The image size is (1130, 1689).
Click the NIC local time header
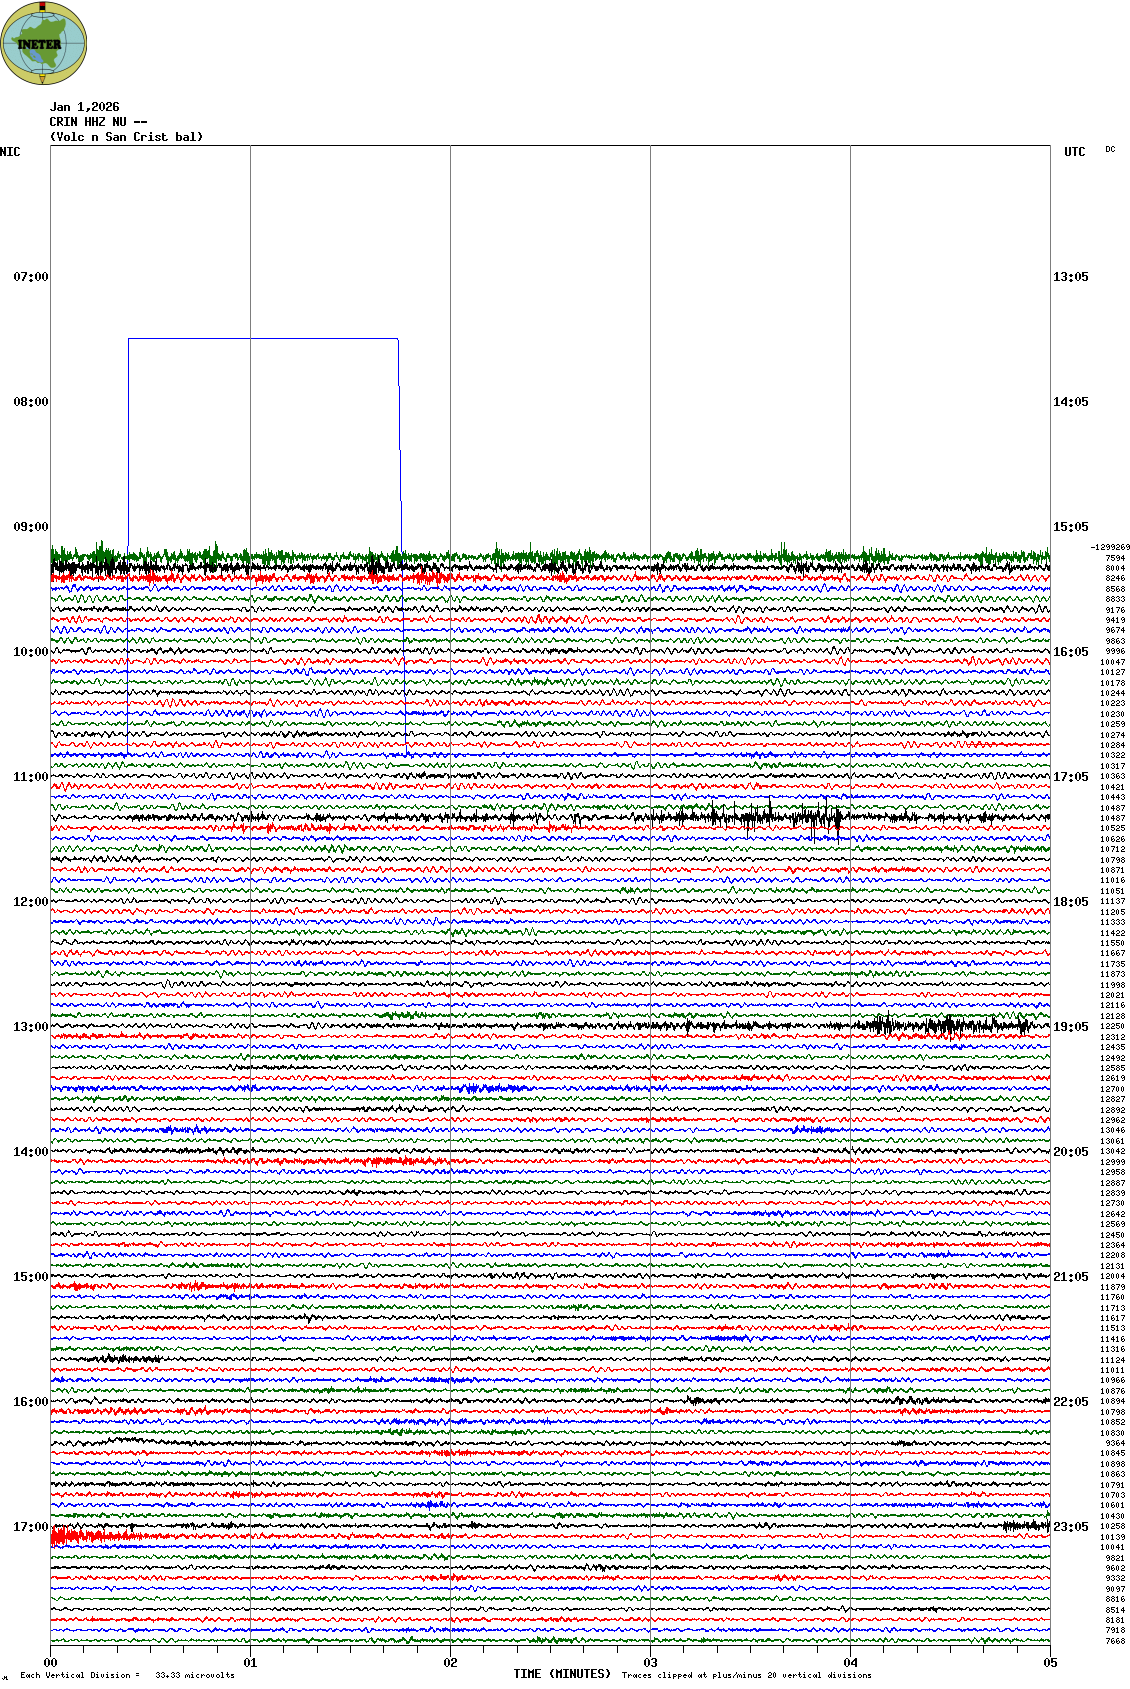pyautogui.click(x=10, y=152)
